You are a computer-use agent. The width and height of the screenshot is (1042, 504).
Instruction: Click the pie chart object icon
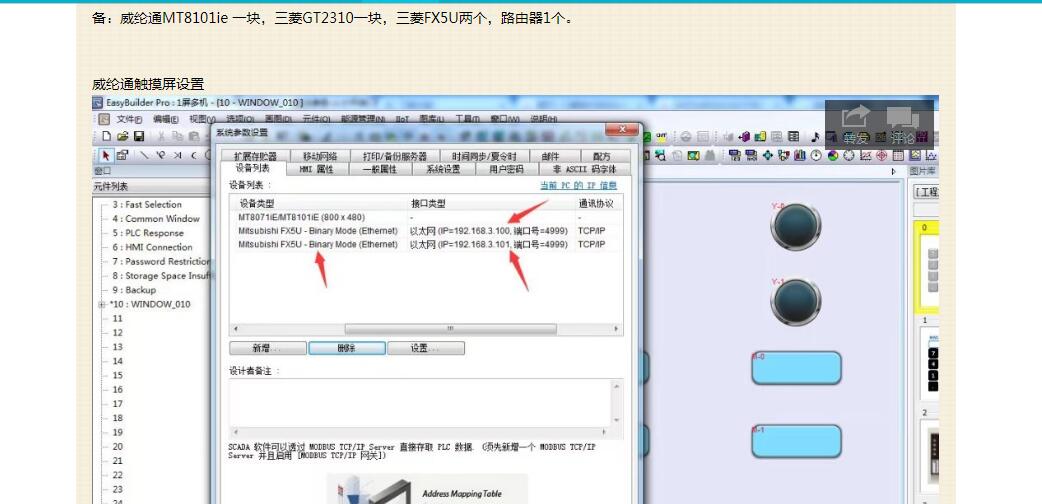pyautogui.click(x=832, y=155)
